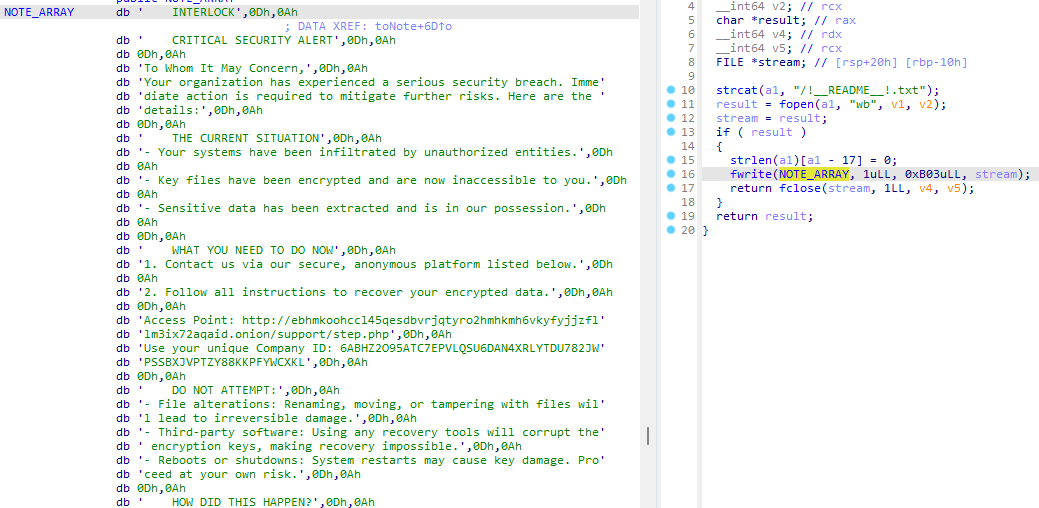Click the 'PSSBXJVPTZY88KKPFYWCXKL' string line
Image resolution: width=1039 pixels, height=508 pixels.
click(242, 362)
